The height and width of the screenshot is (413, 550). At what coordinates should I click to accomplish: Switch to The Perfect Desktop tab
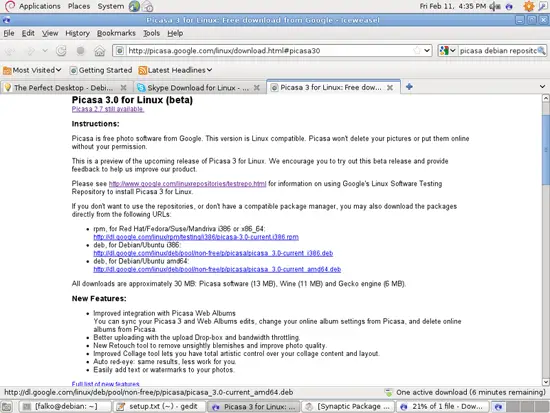(63, 88)
